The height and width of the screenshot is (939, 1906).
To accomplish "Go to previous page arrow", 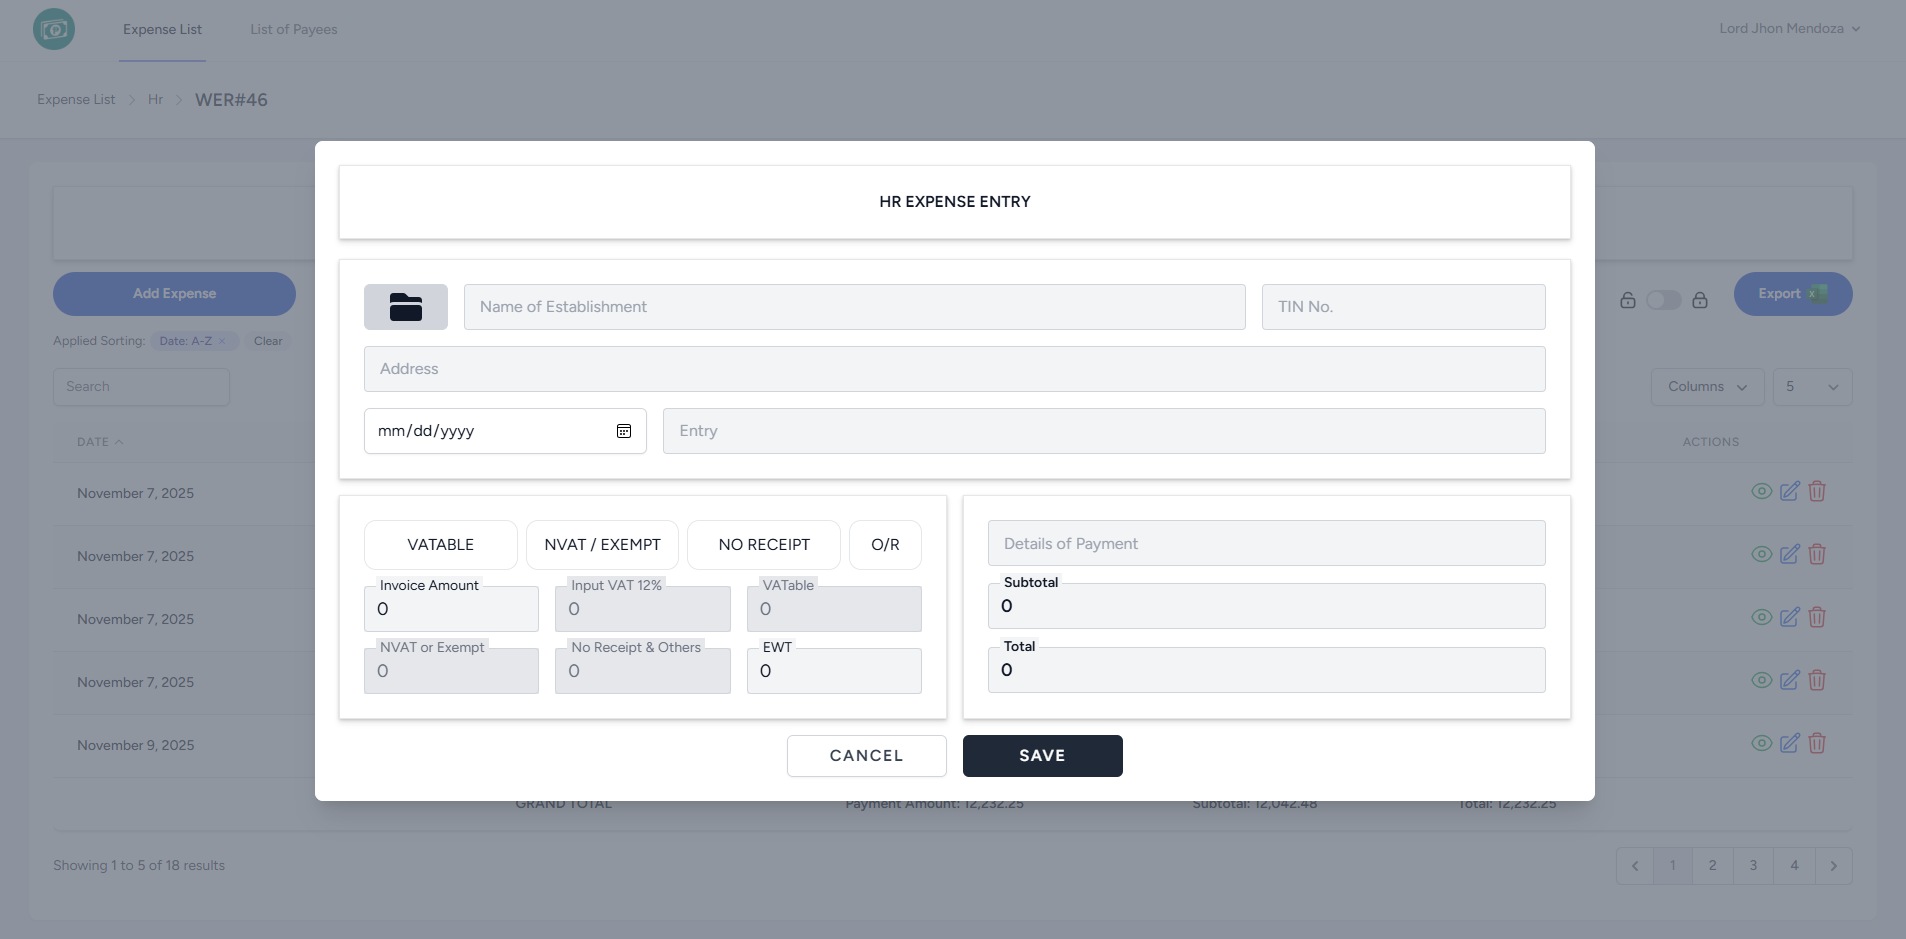I will pos(1635,866).
